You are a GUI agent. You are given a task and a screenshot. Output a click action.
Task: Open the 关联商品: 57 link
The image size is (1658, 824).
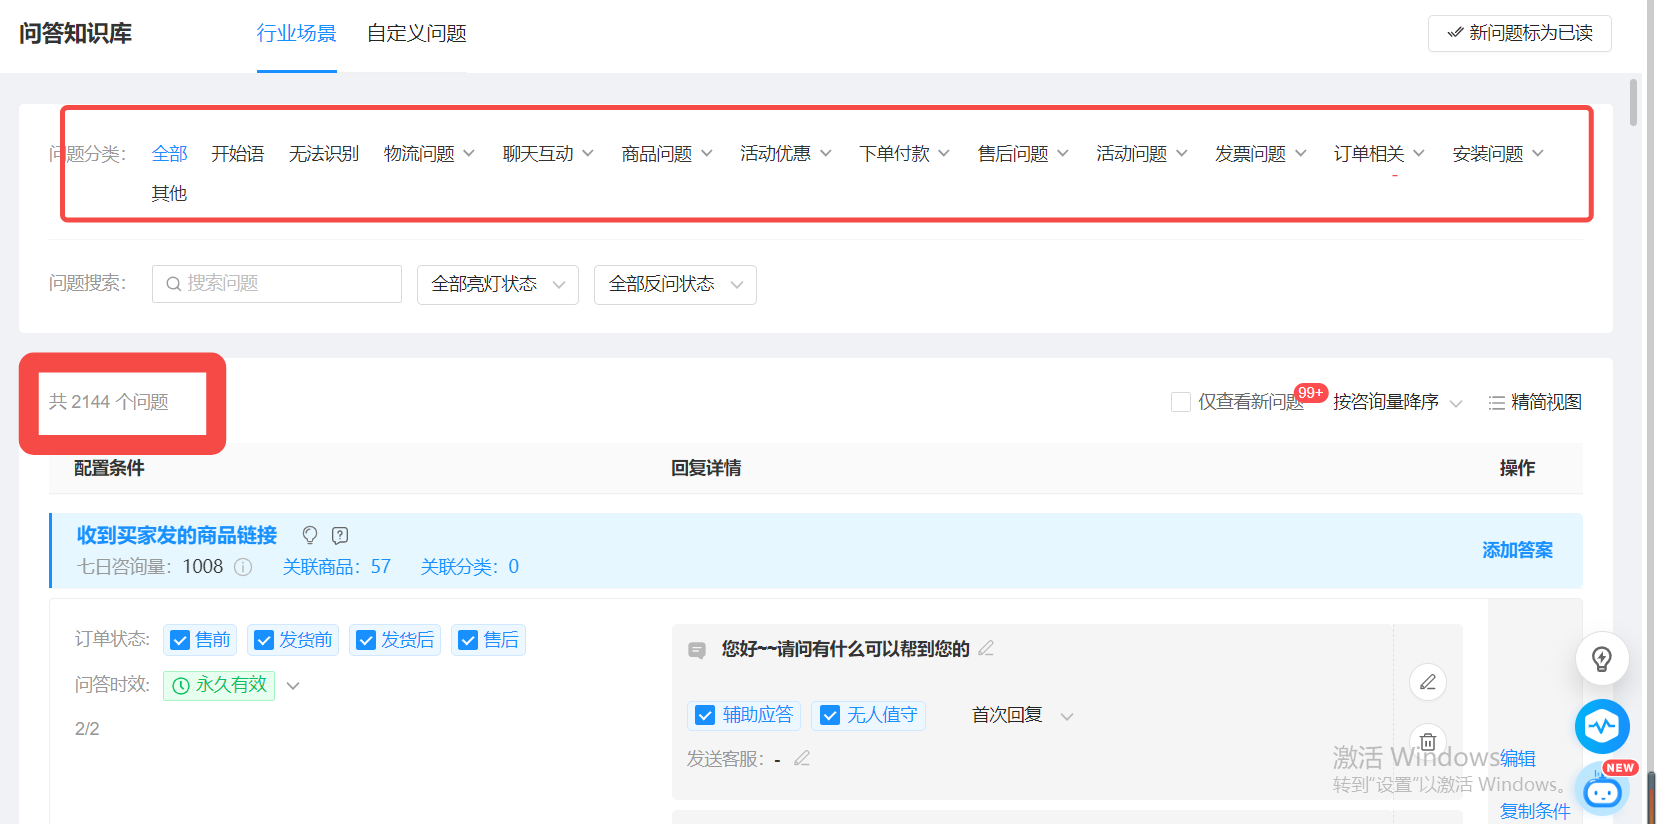pos(337,567)
